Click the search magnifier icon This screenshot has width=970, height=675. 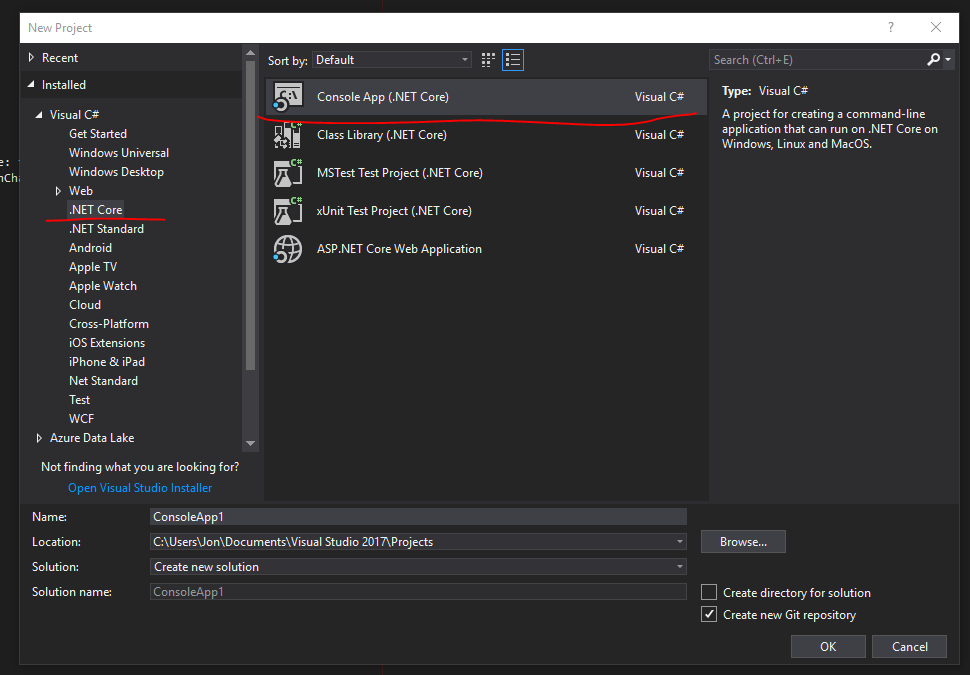tap(933, 59)
